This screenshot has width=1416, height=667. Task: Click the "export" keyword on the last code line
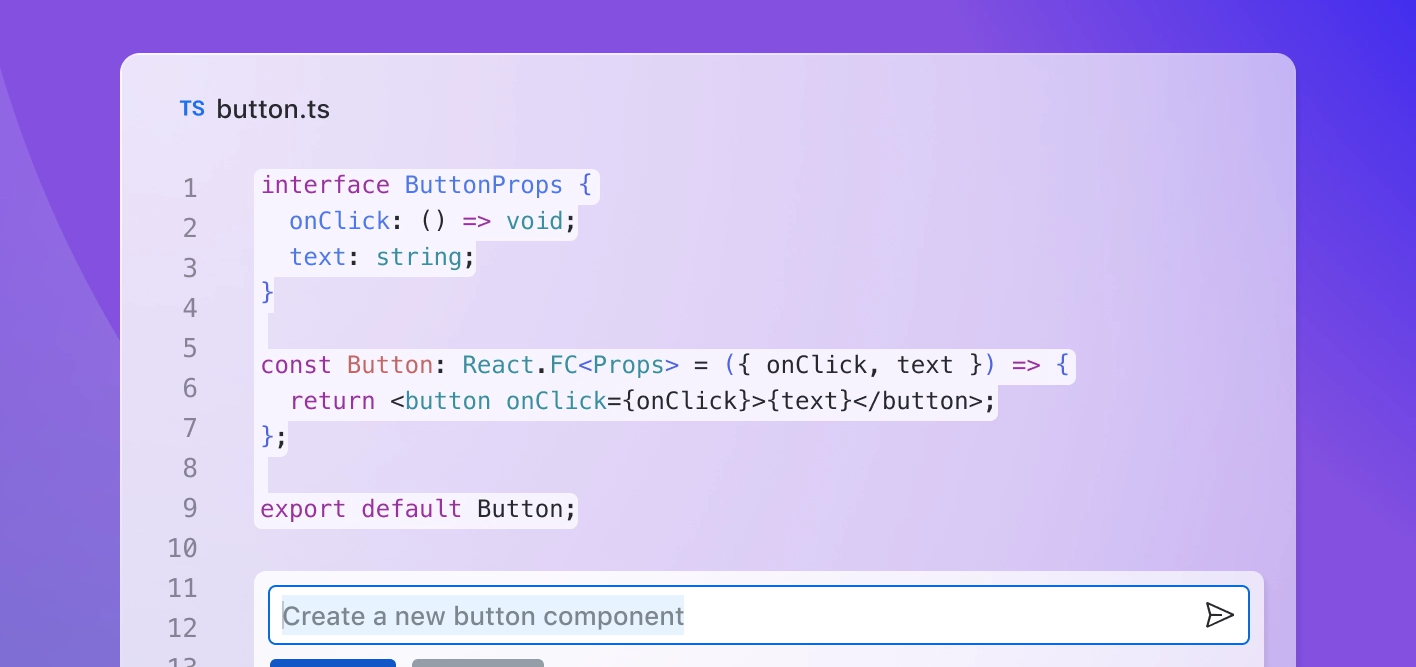click(303, 509)
